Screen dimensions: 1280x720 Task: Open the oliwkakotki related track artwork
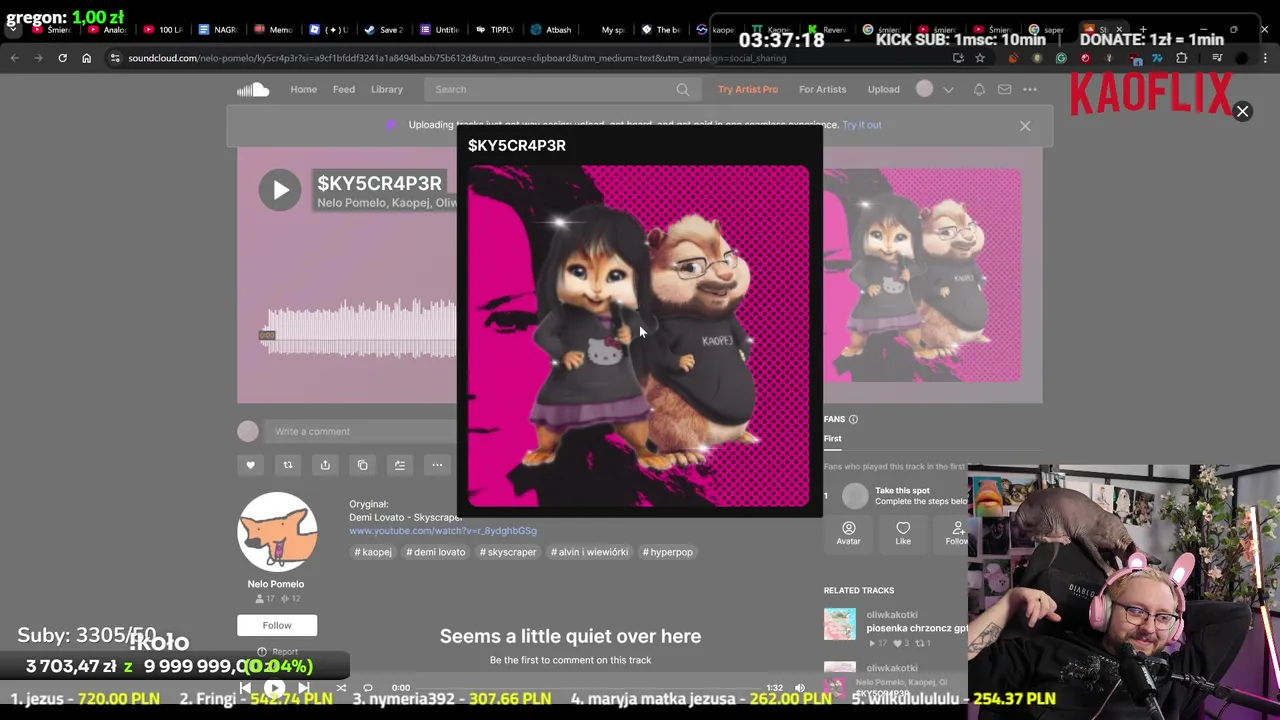pos(840,624)
